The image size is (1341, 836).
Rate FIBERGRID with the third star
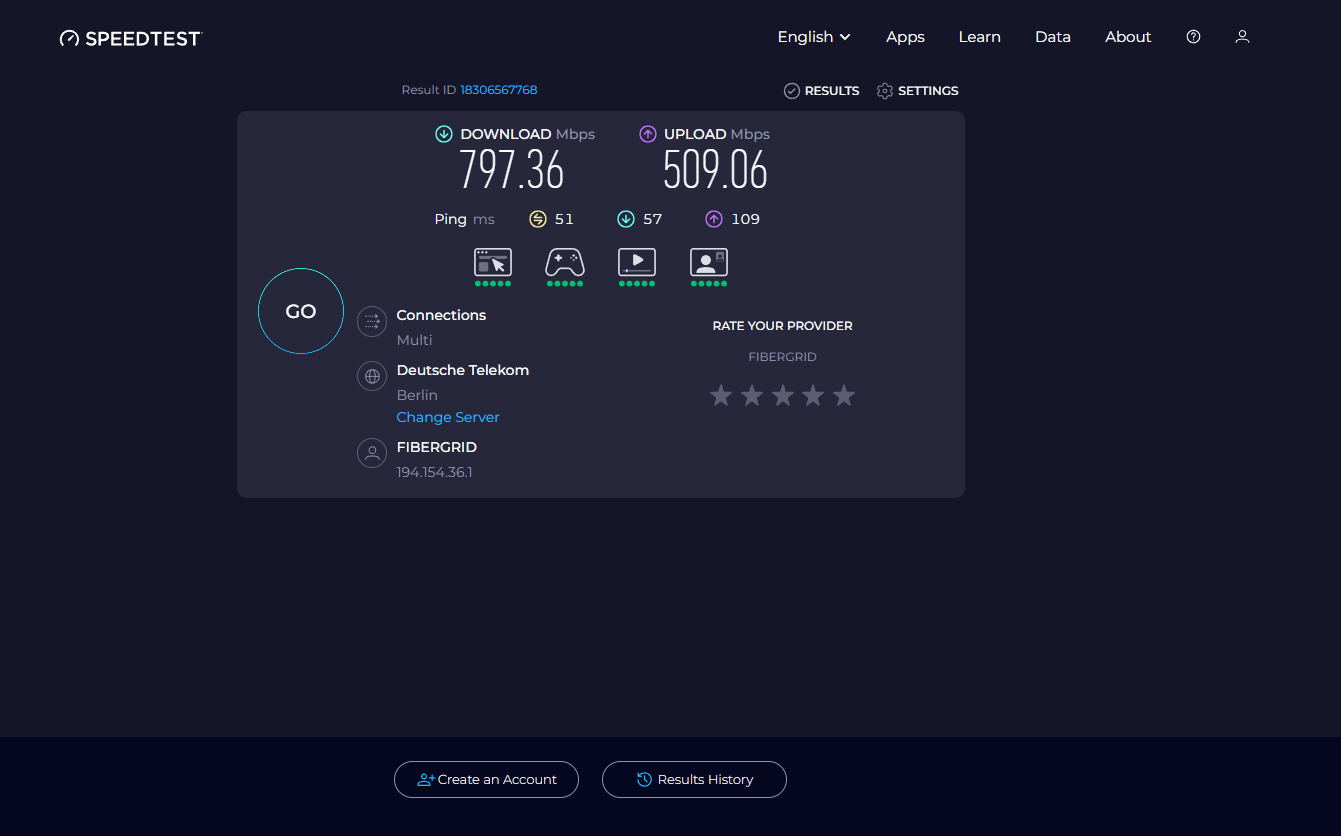tap(782, 395)
